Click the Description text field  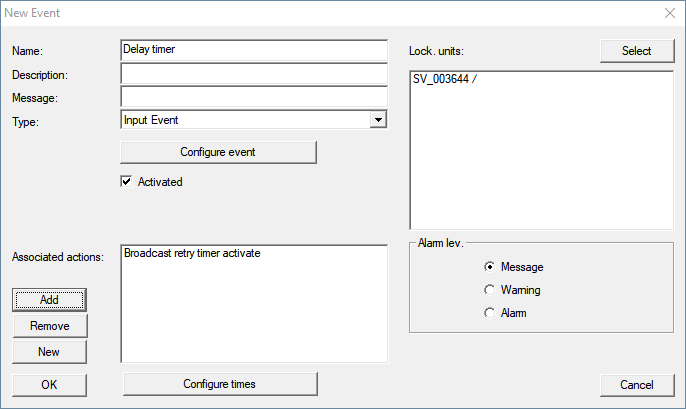click(x=253, y=74)
